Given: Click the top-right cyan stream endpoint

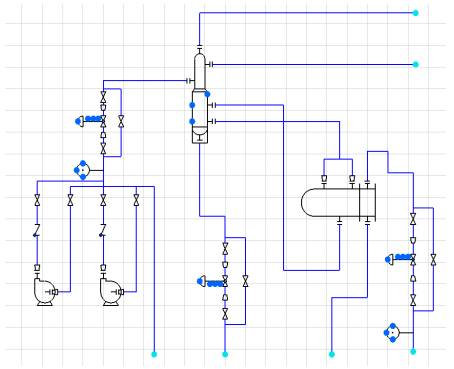Looking at the screenshot, I should [x=415, y=13].
